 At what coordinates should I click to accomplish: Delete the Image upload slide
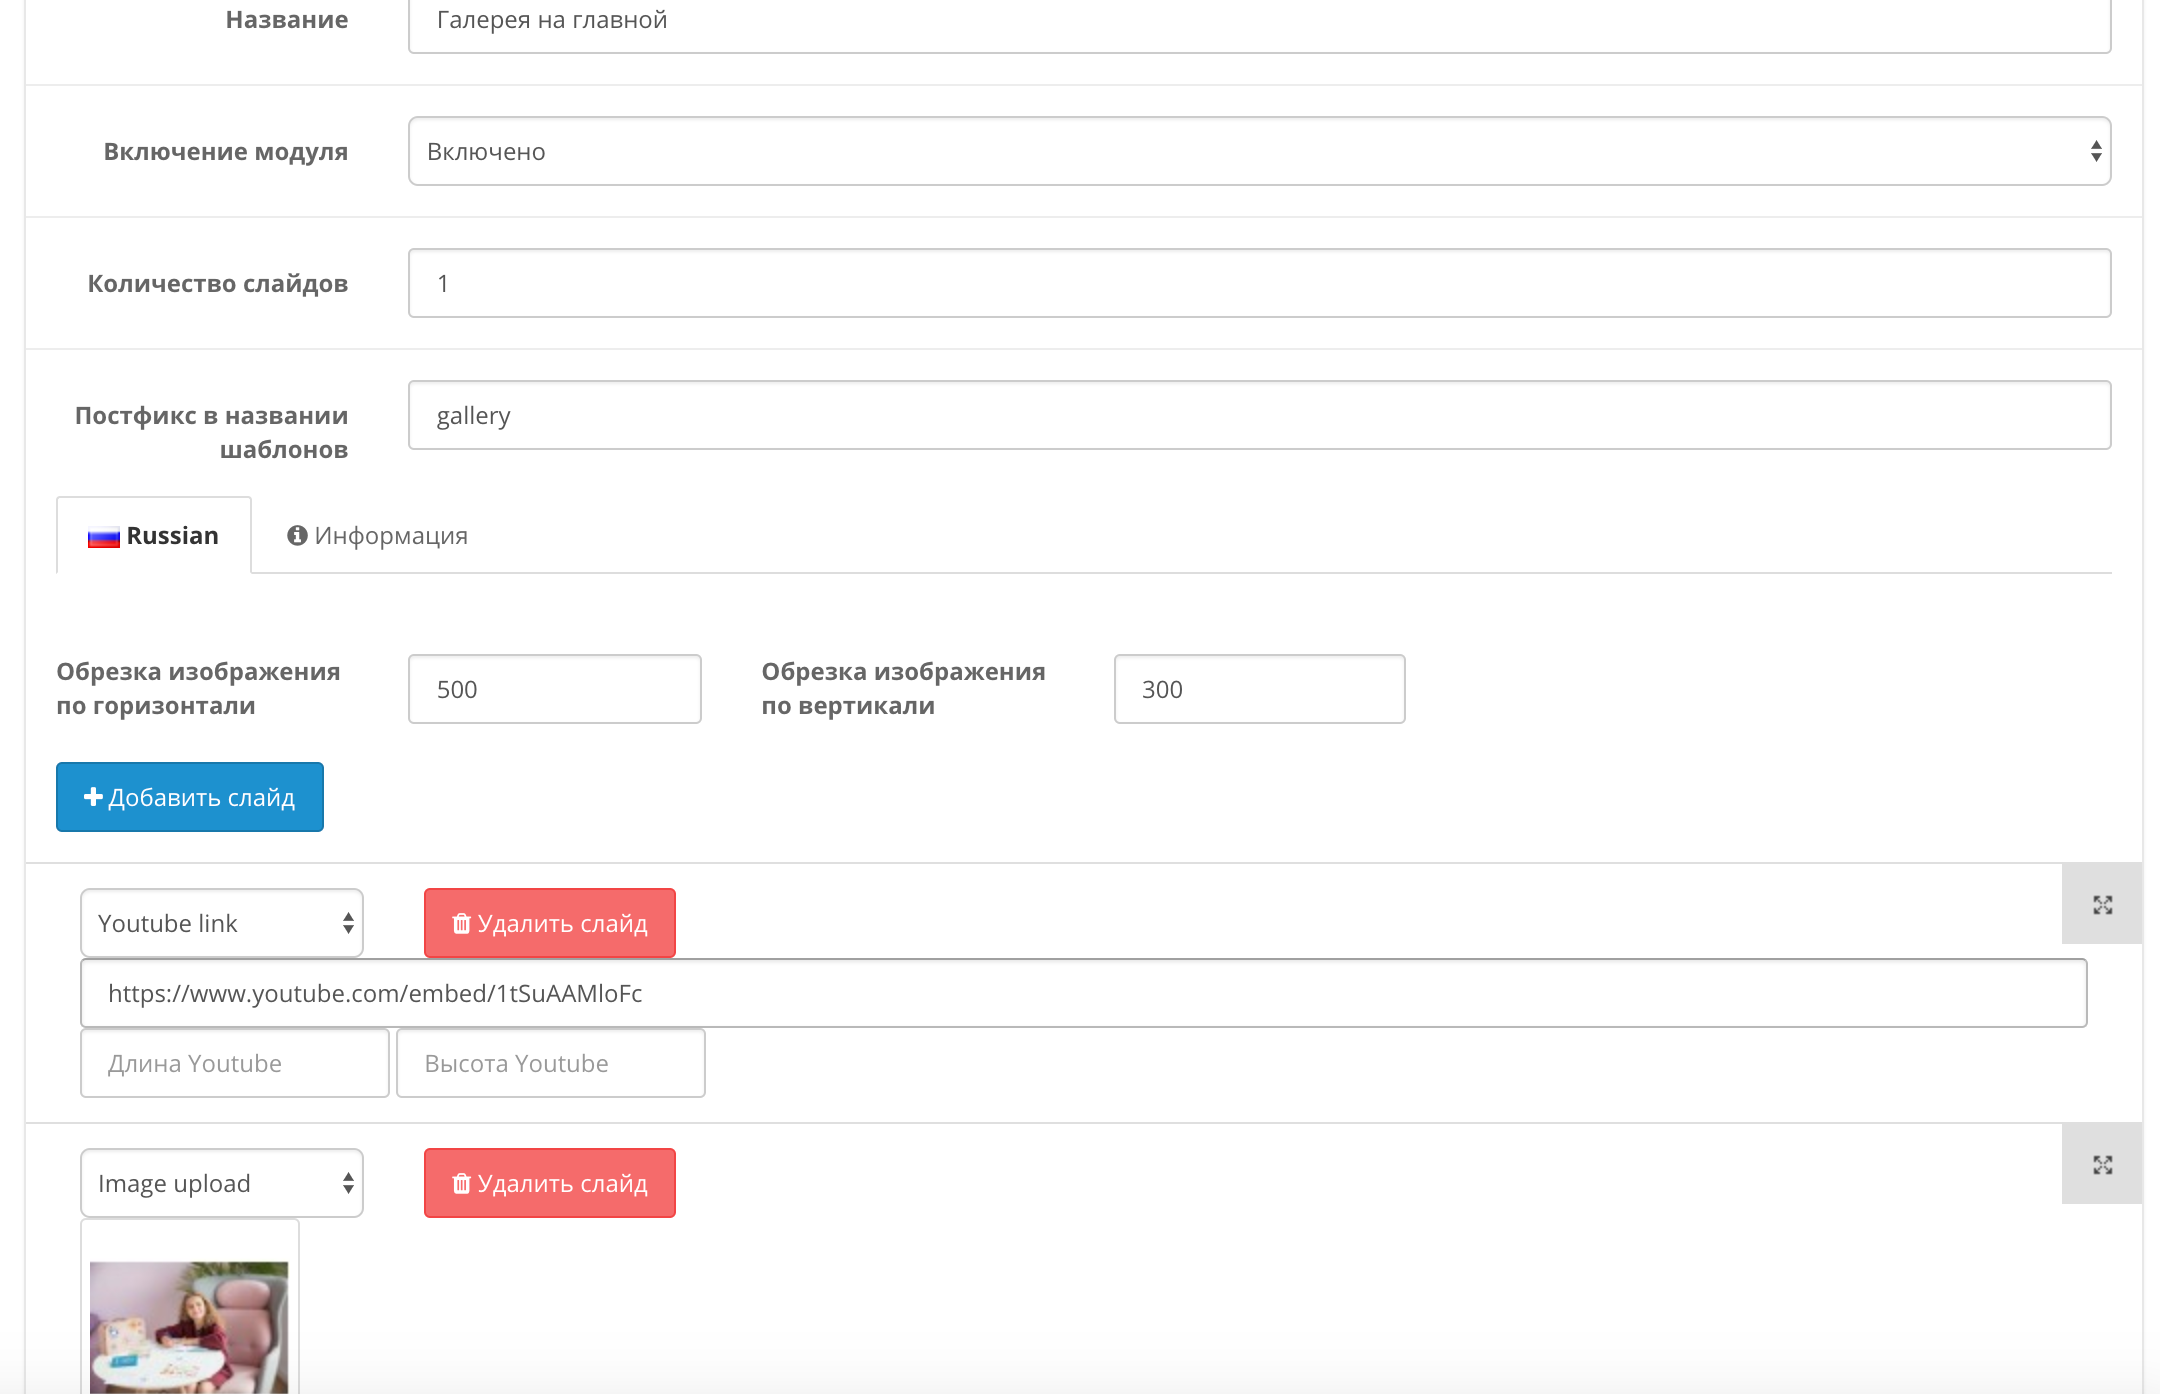tap(549, 1183)
